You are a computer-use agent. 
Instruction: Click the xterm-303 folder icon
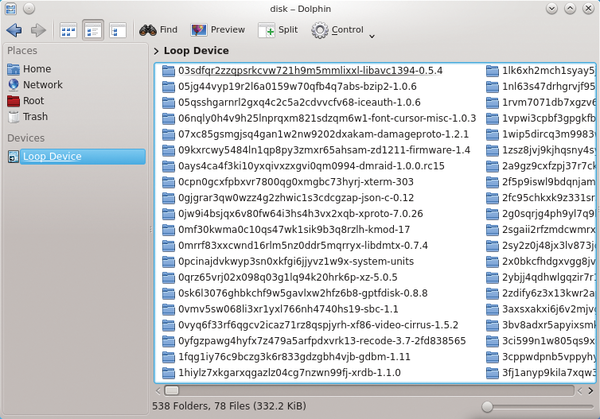pyautogui.click(x=168, y=183)
